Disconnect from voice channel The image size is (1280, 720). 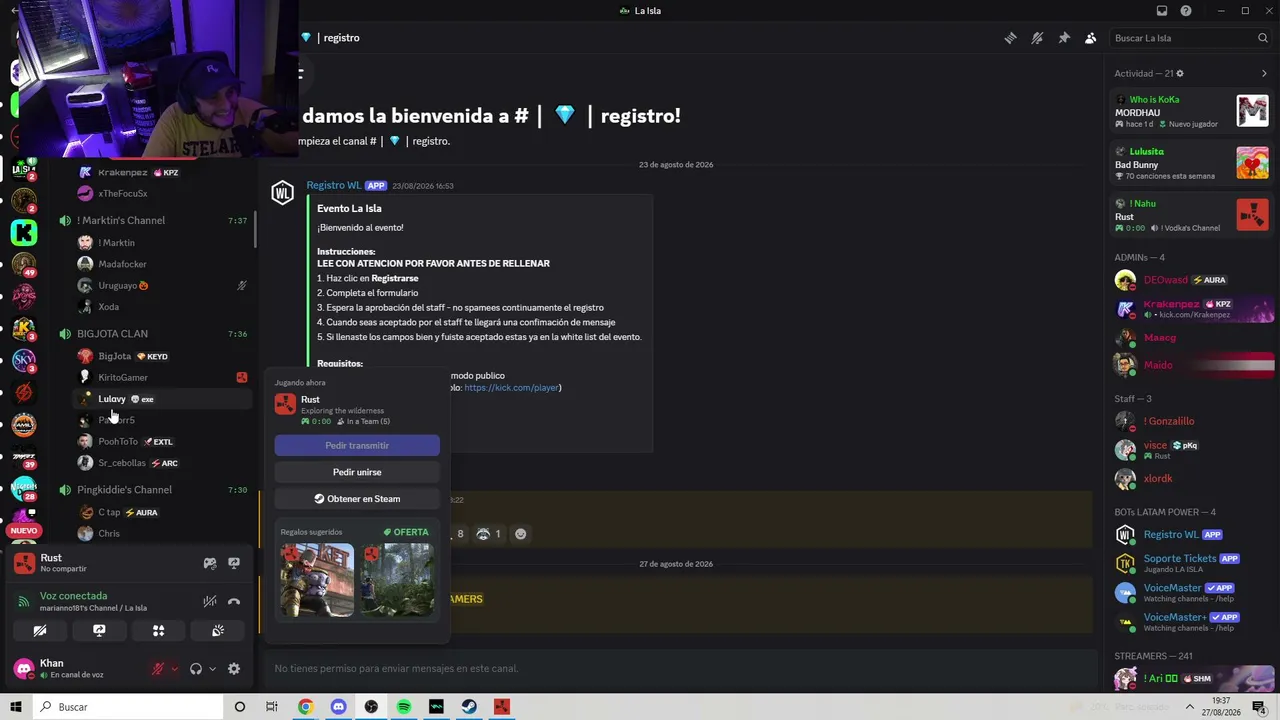pos(234,601)
